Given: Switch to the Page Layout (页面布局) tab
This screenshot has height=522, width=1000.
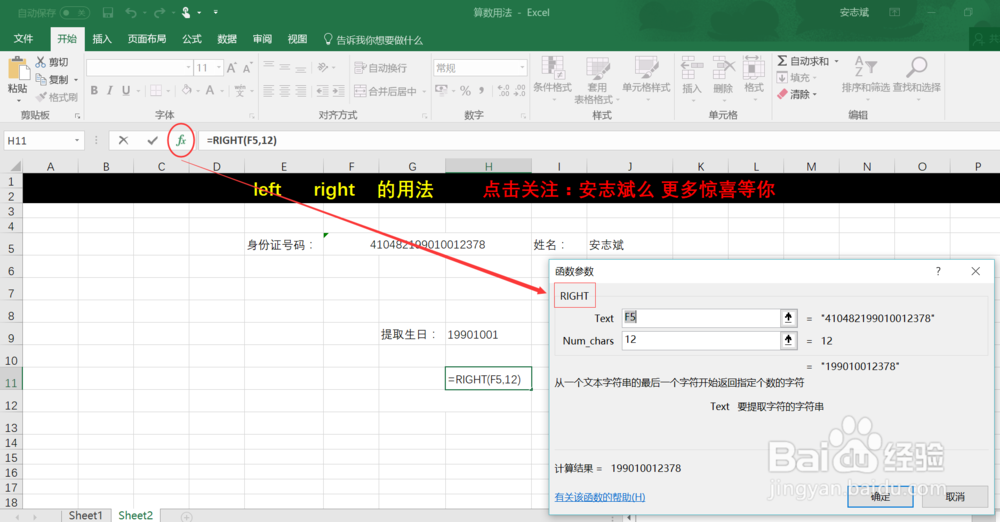Looking at the screenshot, I should click(x=147, y=39).
